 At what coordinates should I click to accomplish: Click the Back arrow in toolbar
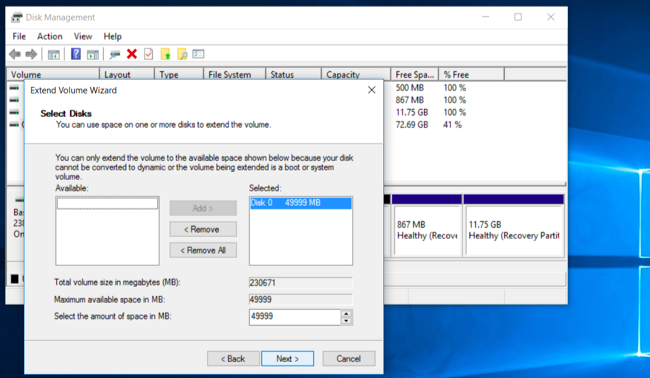(x=15, y=54)
